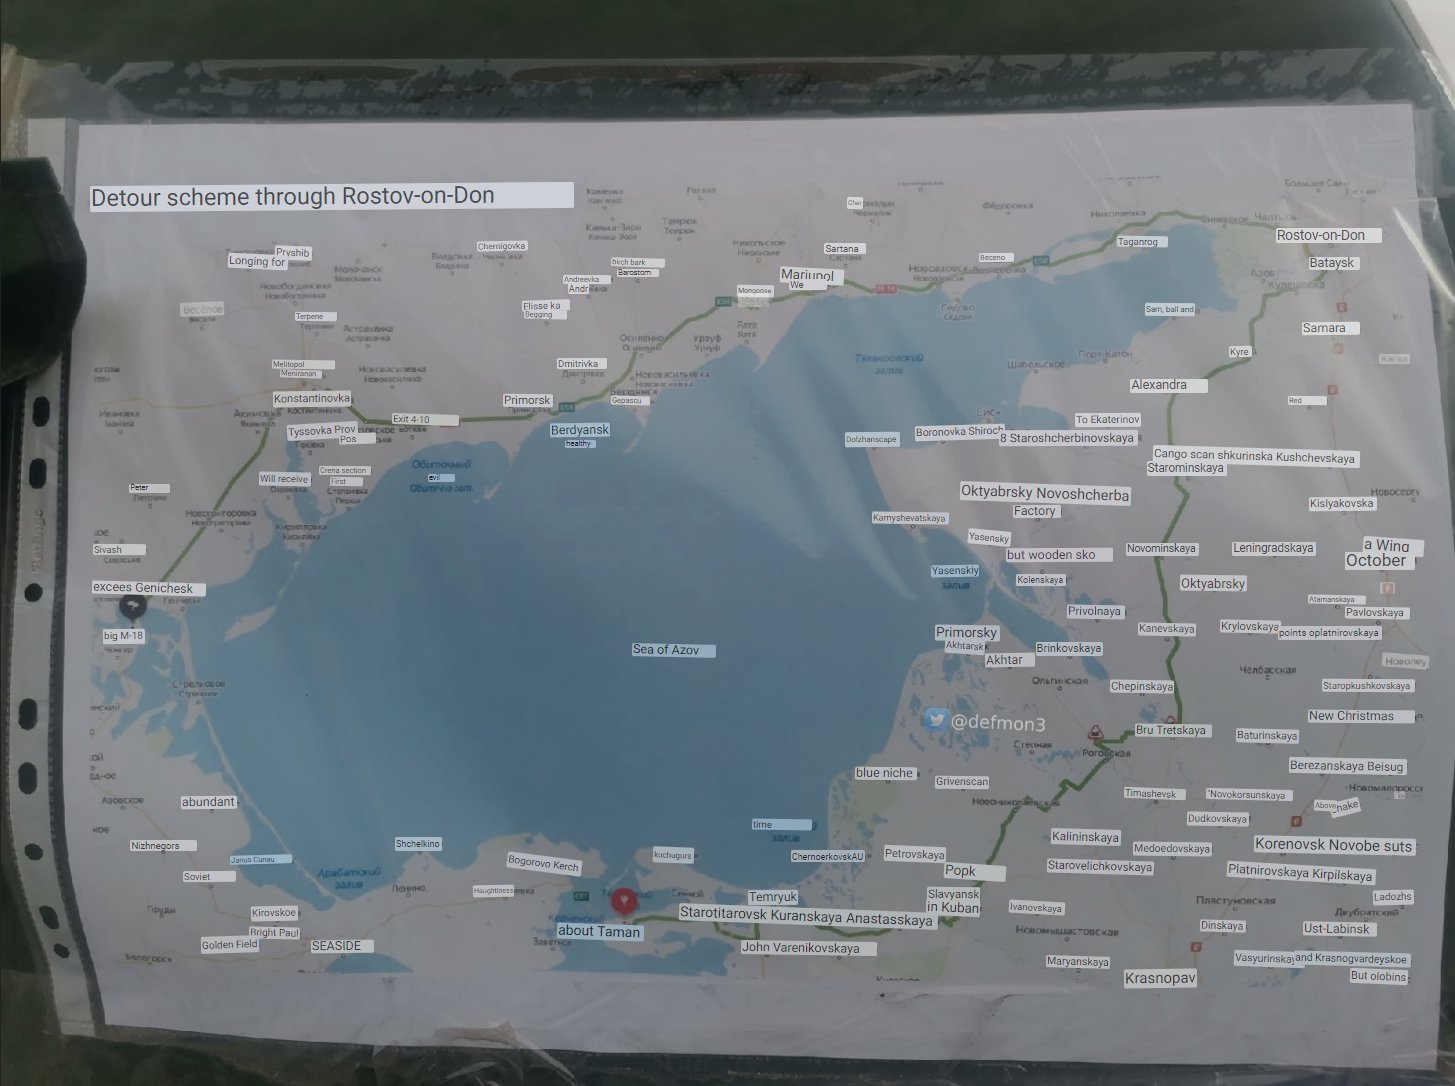Click the dark map pin below Genichesk

pos(132,607)
